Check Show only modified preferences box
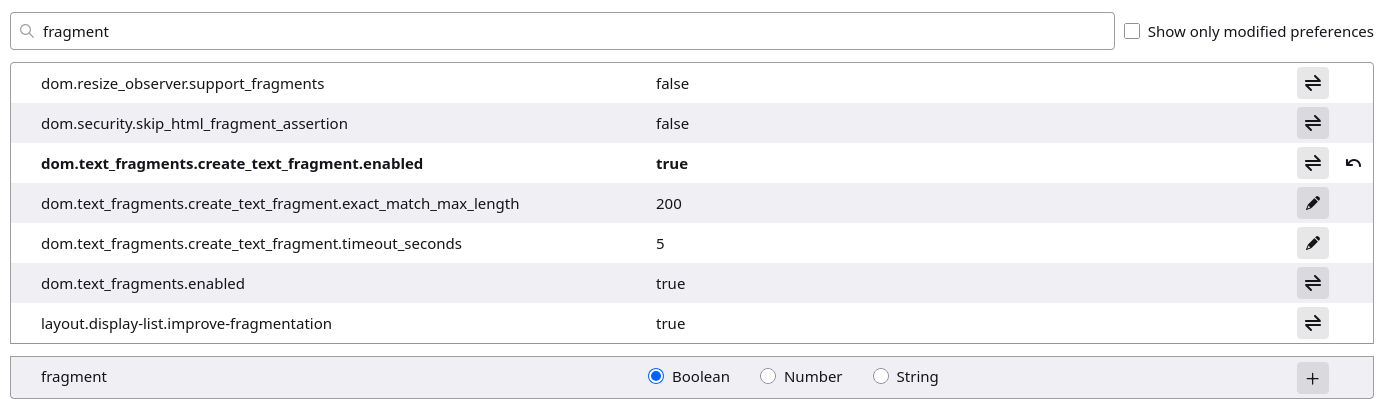Image resolution: width=1384 pixels, height=399 pixels. 1132,31
